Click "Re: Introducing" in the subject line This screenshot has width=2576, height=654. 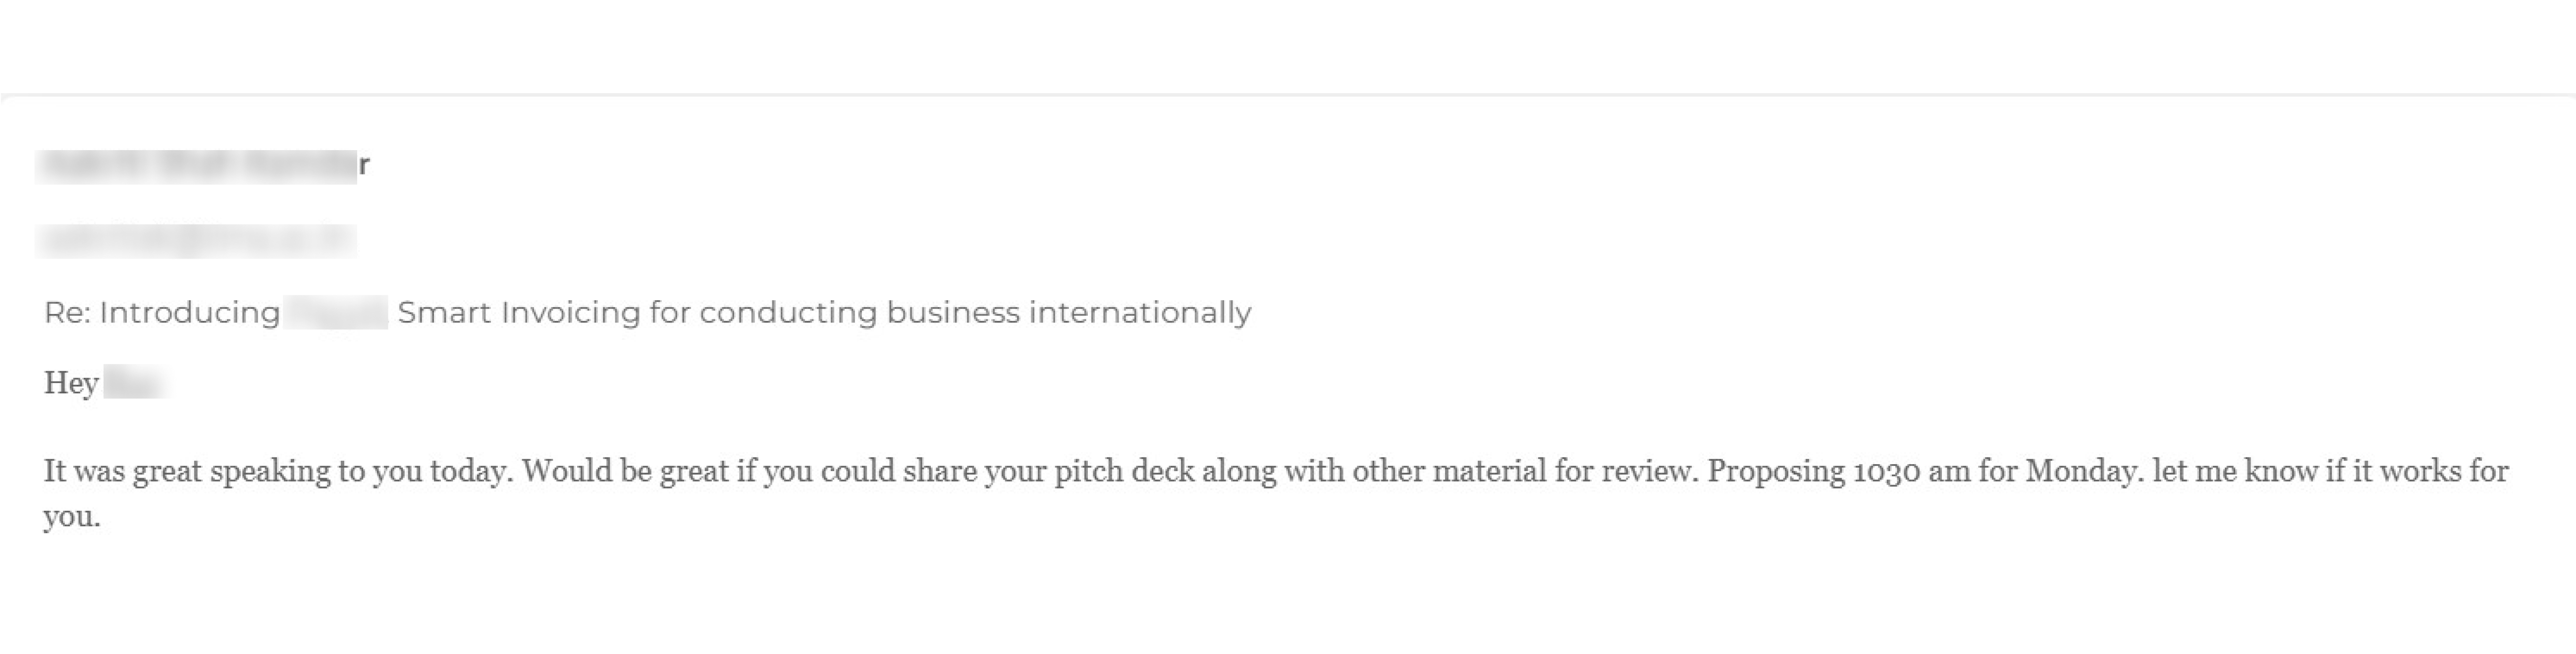coord(162,313)
